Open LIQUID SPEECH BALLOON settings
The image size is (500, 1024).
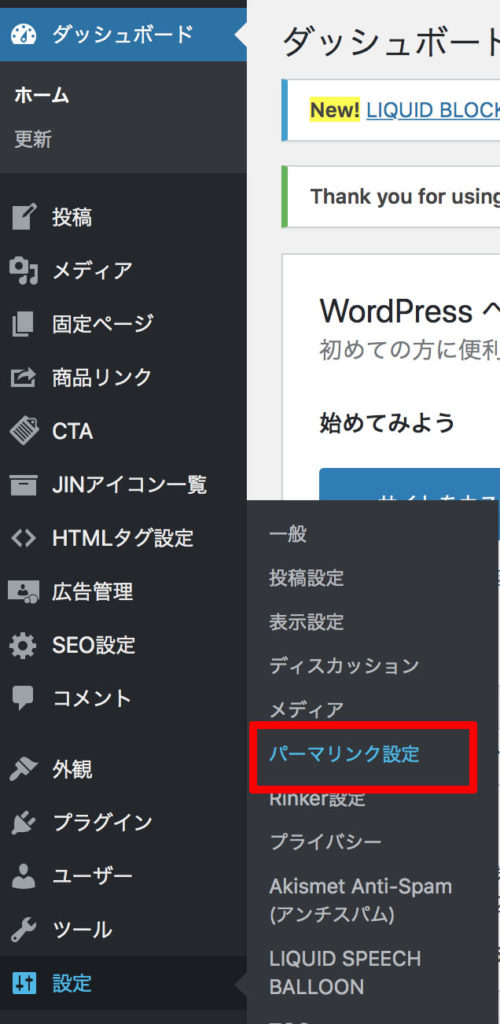point(345,972)
